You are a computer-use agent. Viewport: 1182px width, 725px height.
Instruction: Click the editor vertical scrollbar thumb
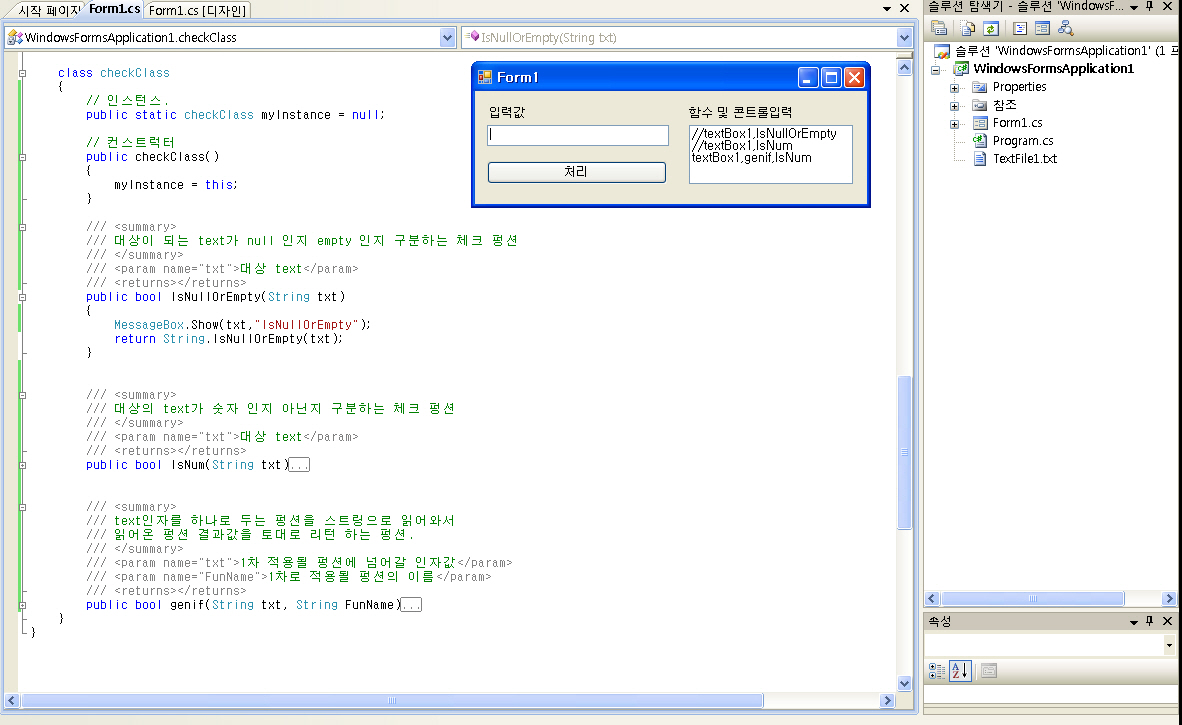(x=905, y=452)
